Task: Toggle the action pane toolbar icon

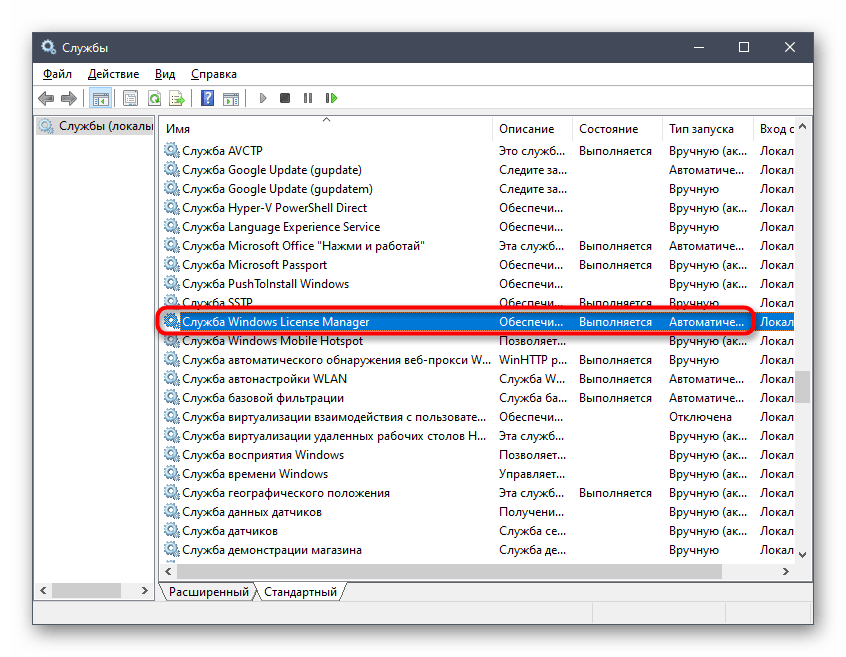Action: point(231,98)
